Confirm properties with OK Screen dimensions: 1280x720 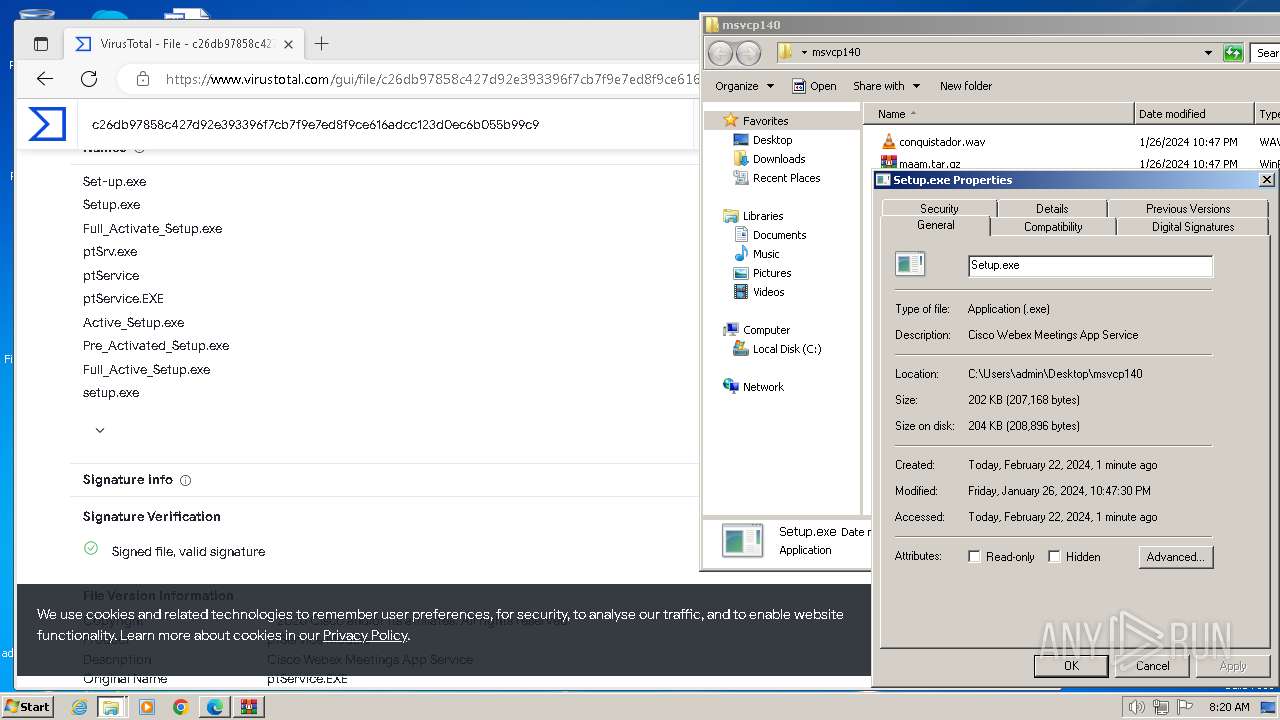(x=1071, y=666)
